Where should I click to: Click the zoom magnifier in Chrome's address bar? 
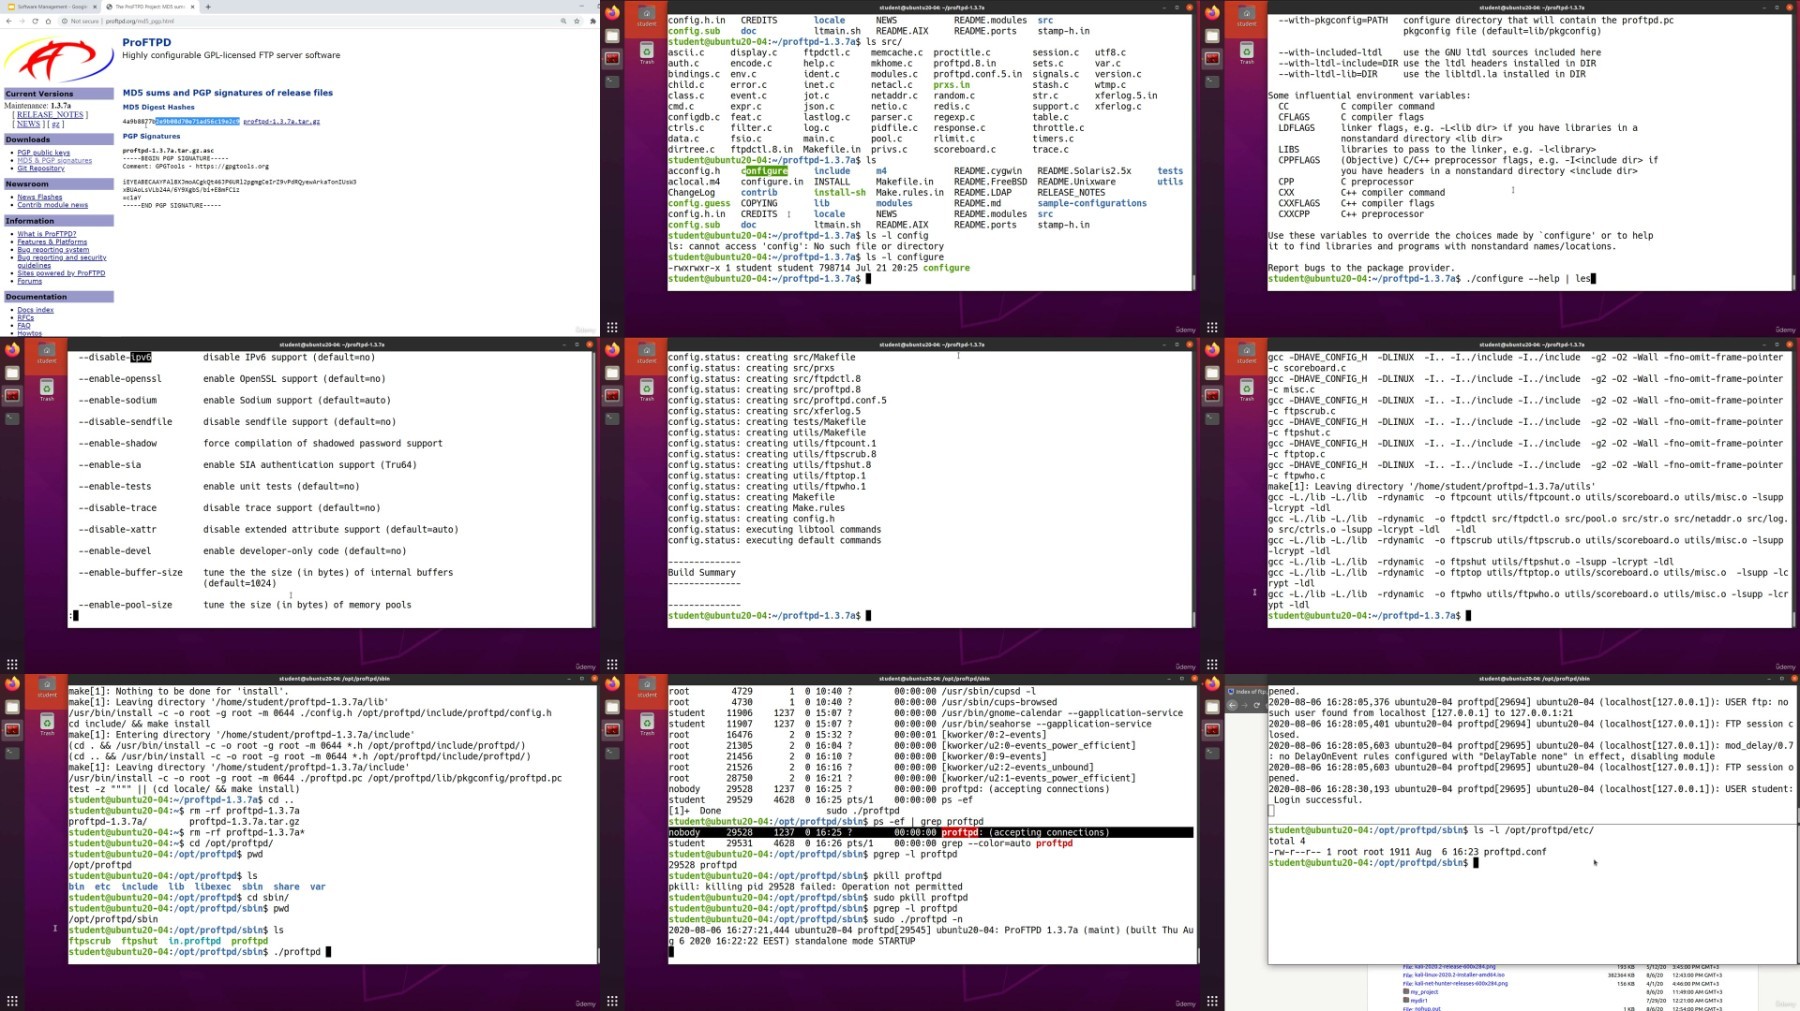point(564,21)
